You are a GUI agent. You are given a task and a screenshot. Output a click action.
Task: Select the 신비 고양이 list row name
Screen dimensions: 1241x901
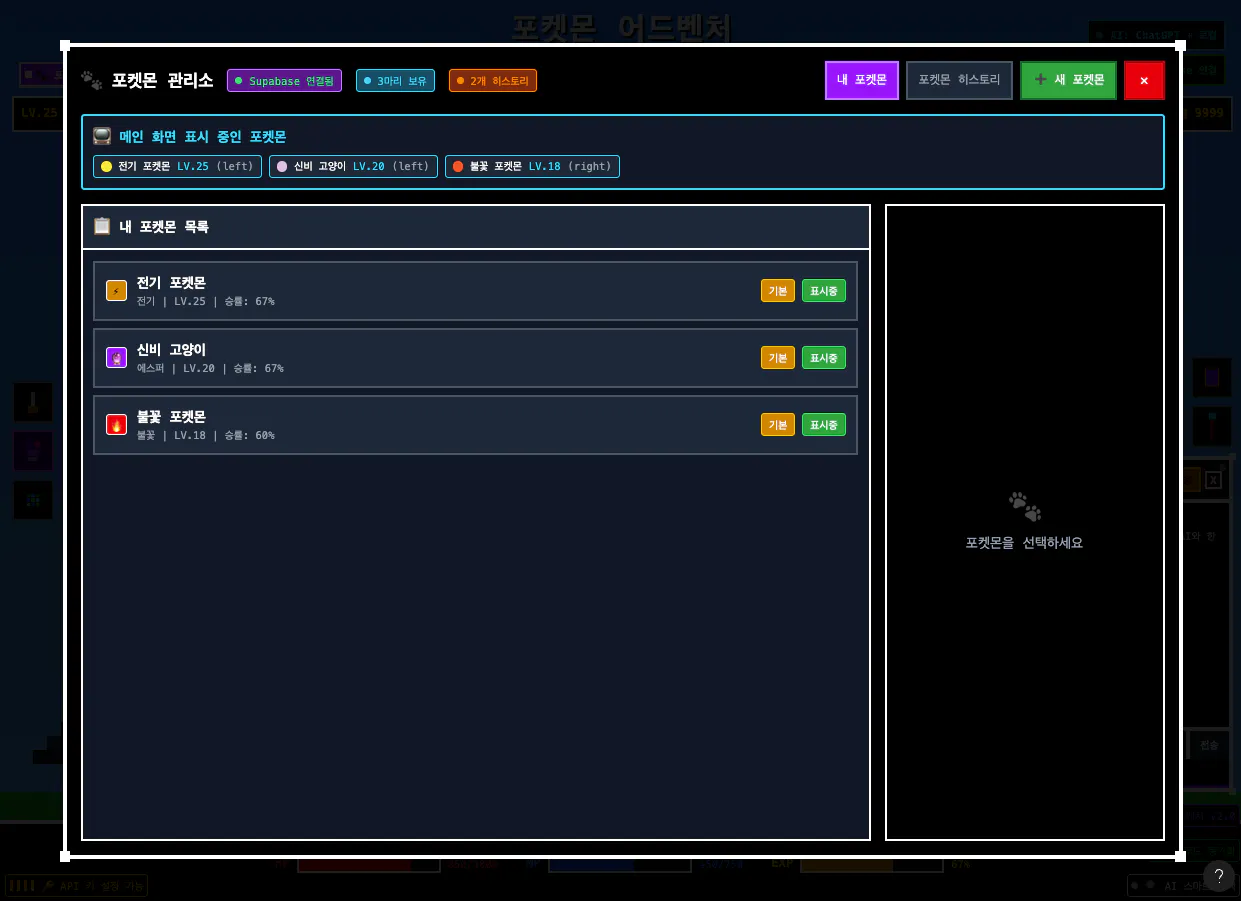[x=171, y=350]
